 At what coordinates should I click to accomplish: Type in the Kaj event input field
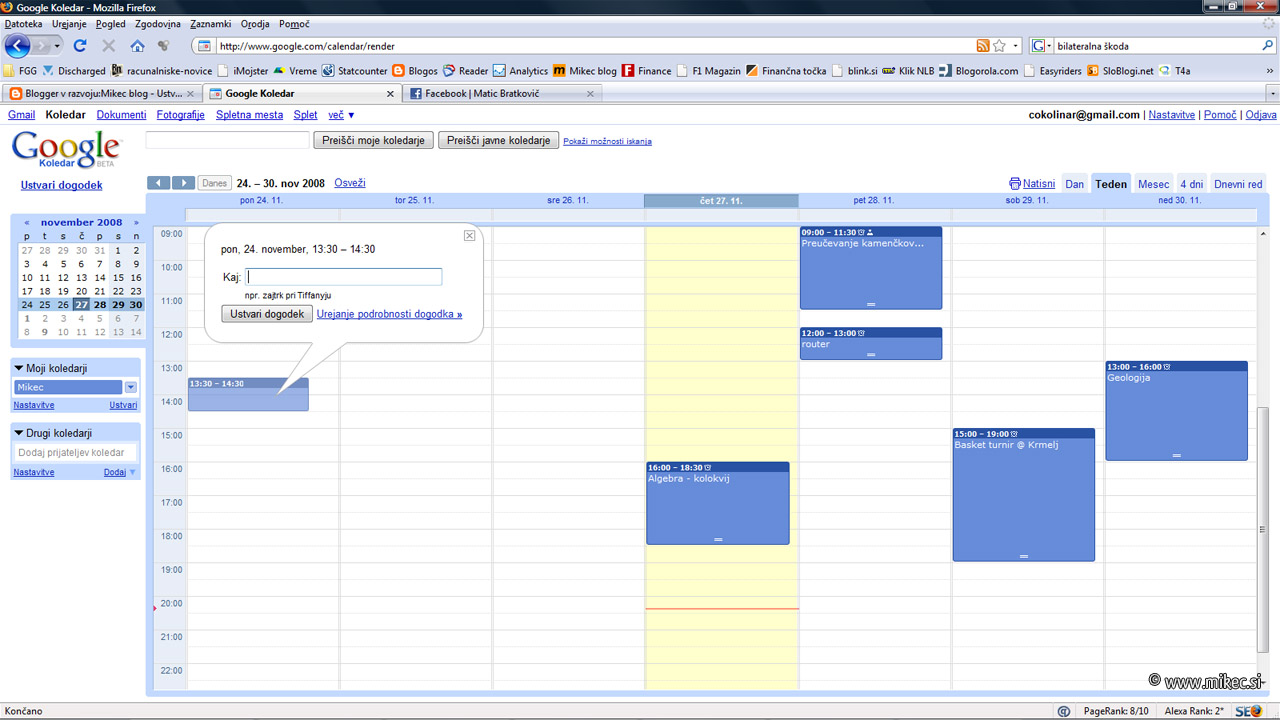[x=344, y=276]
